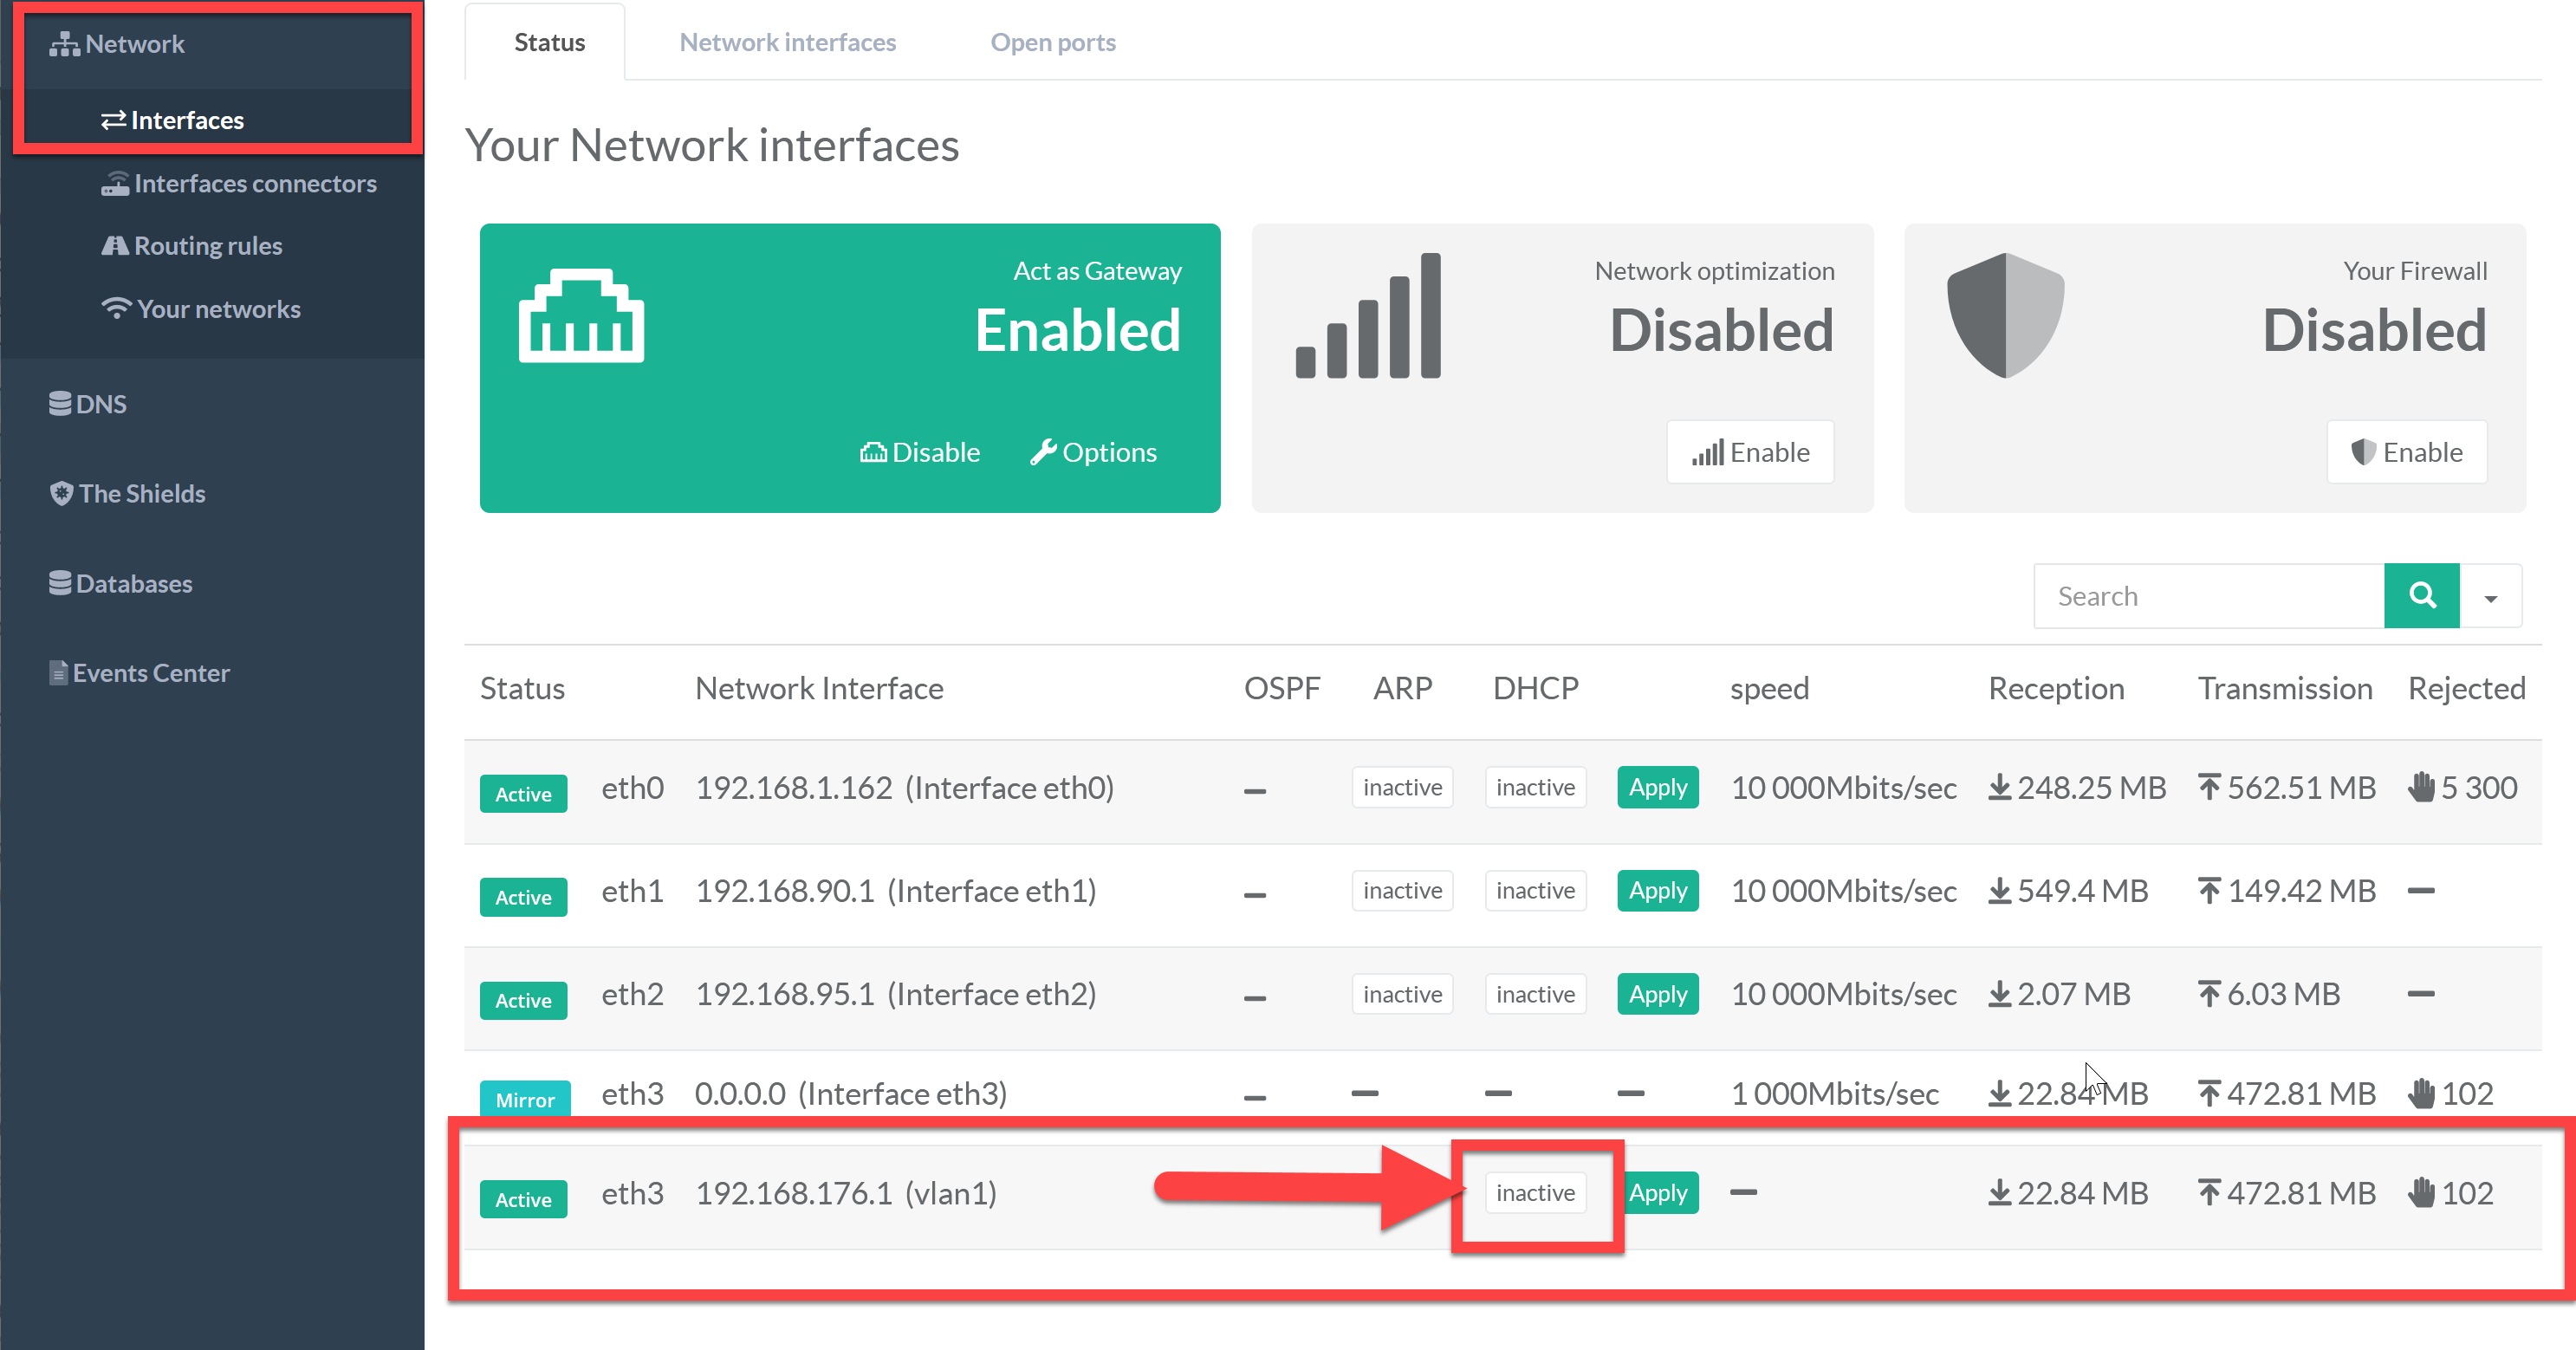Click the green search magnifier button

tap(2421, 596)
